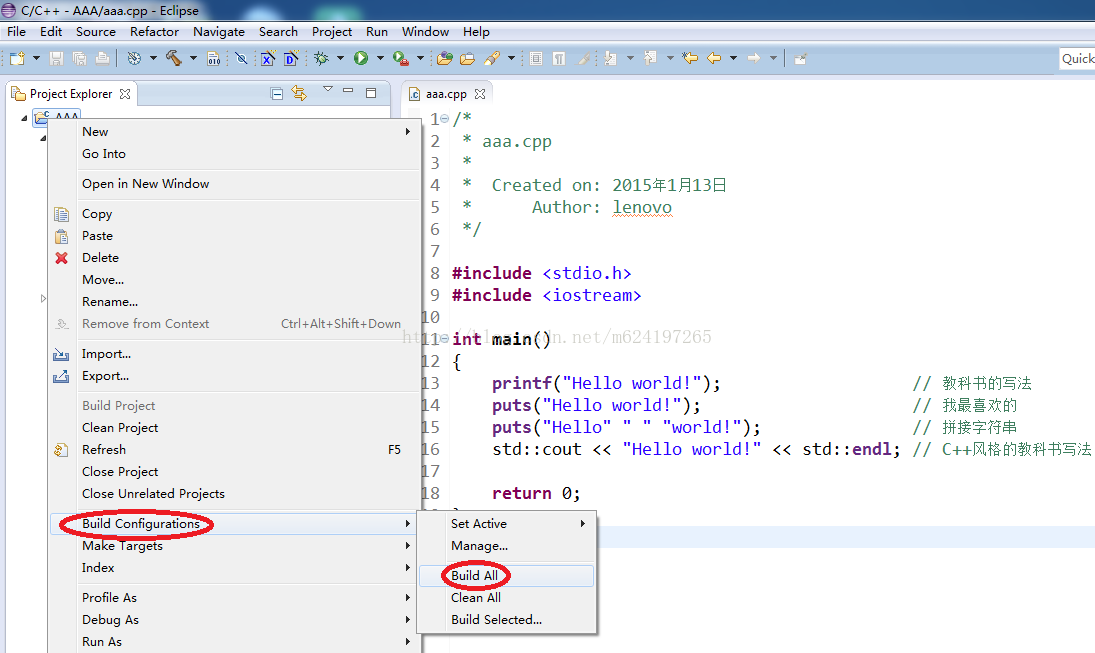Click the build configuration gear-clock icon
This screenshot has height=653, width=1095.
[134, 59]
